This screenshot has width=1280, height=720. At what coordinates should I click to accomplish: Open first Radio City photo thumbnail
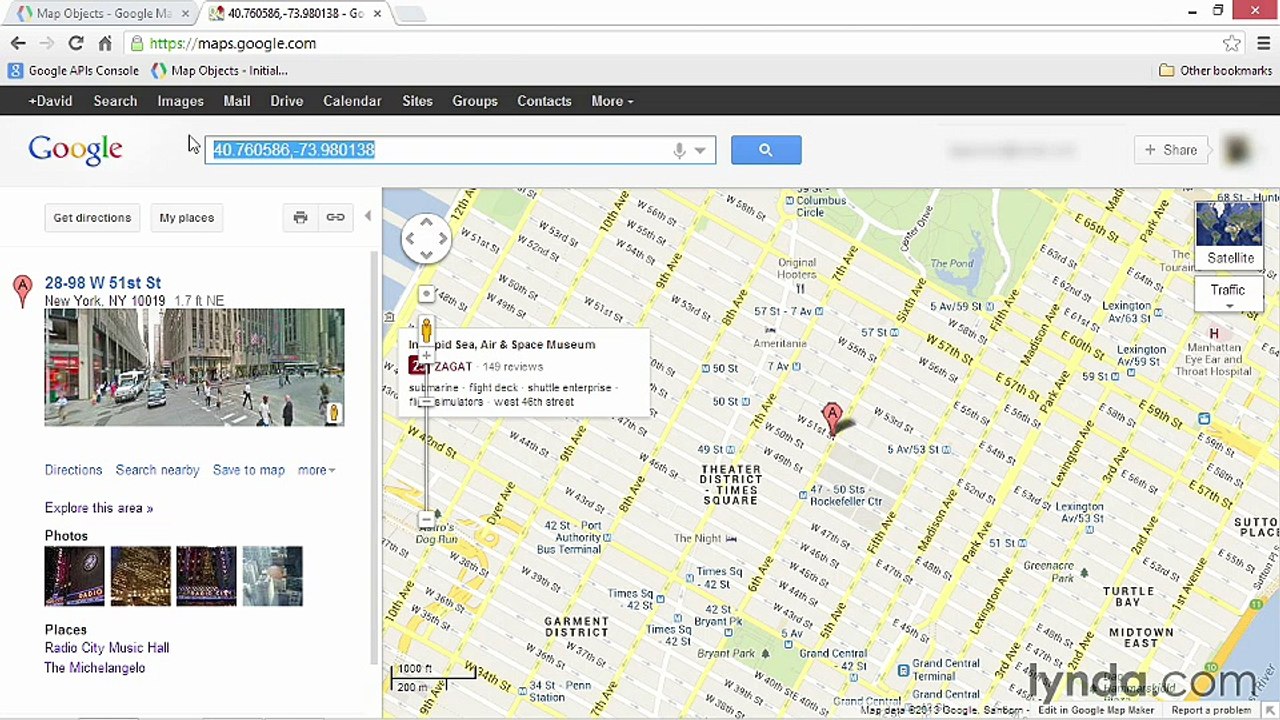74,576
